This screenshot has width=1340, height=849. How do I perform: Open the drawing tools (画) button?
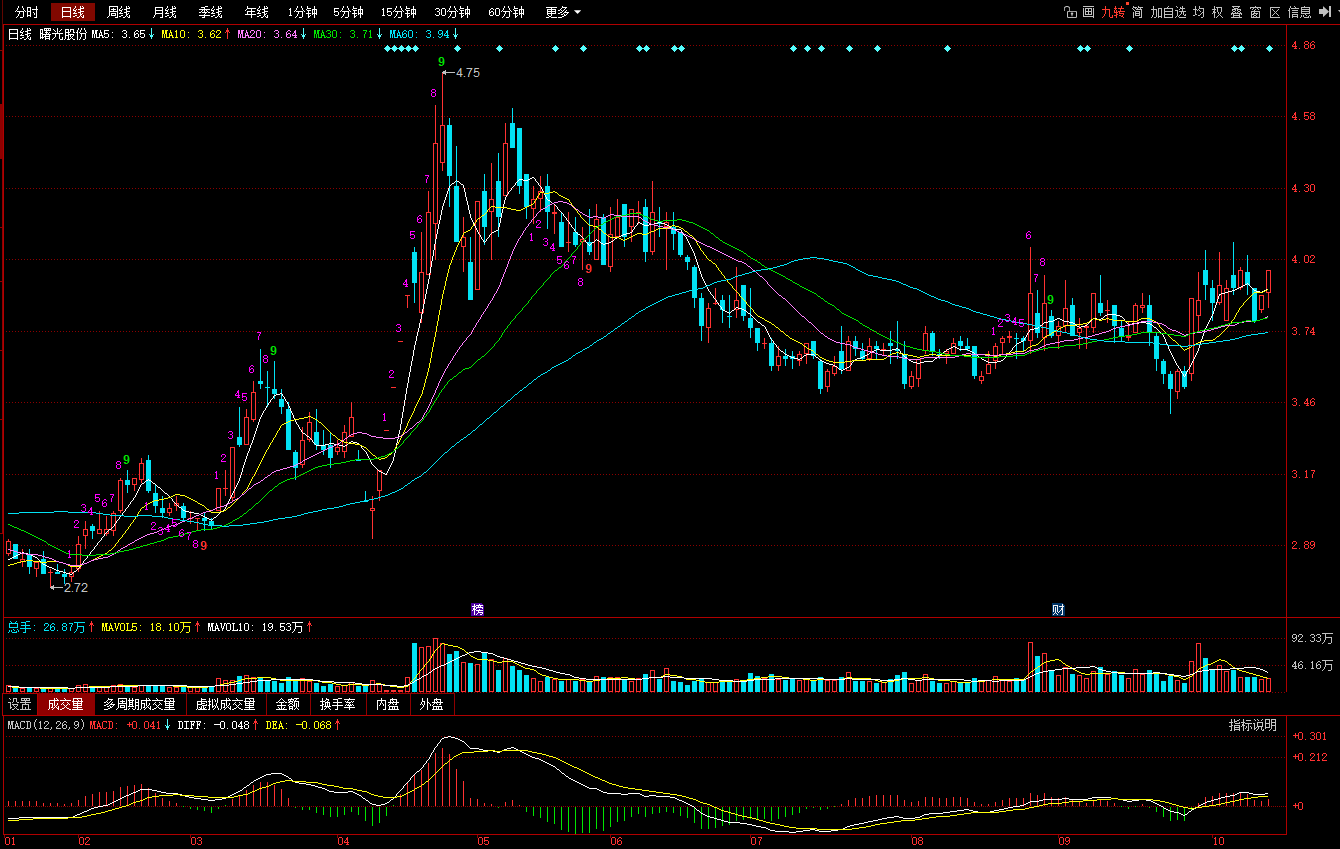coord(1088,12)
